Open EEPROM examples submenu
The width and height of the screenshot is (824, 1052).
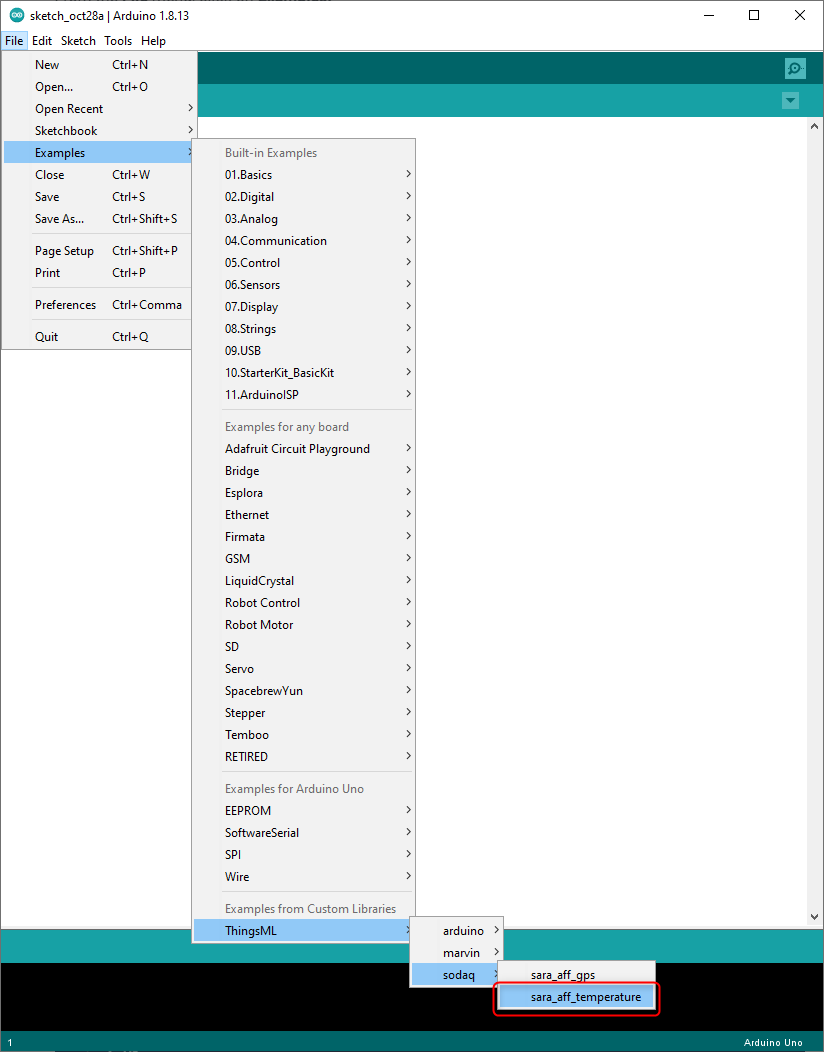tap(303, 811)
